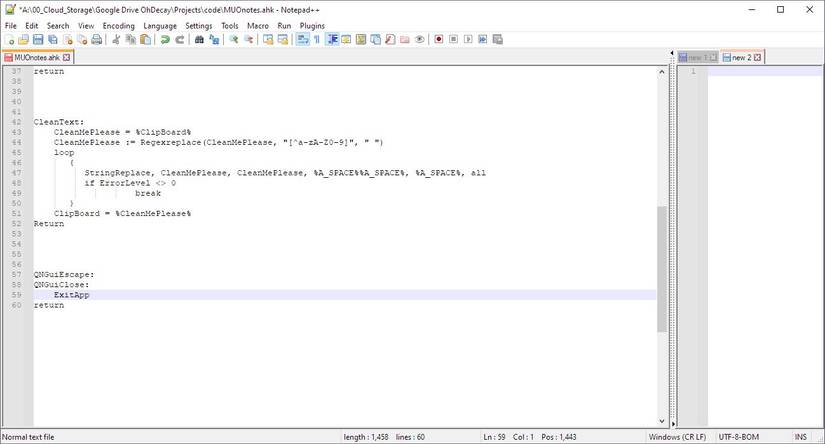Open the Function List panel icon
This screenshot has width=825, height=444.
pos(390,39)
